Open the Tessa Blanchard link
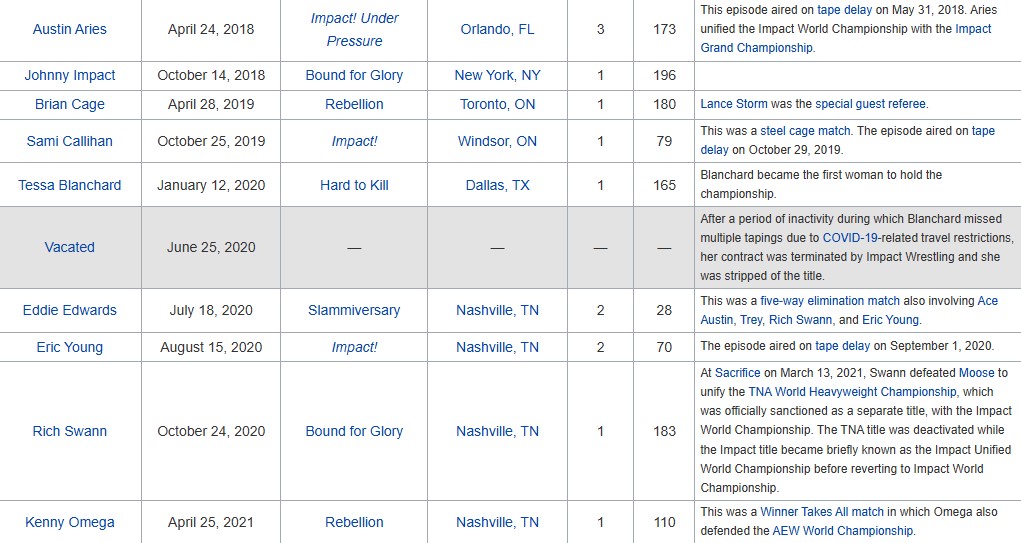1021x543 pixels. point(70,185)
